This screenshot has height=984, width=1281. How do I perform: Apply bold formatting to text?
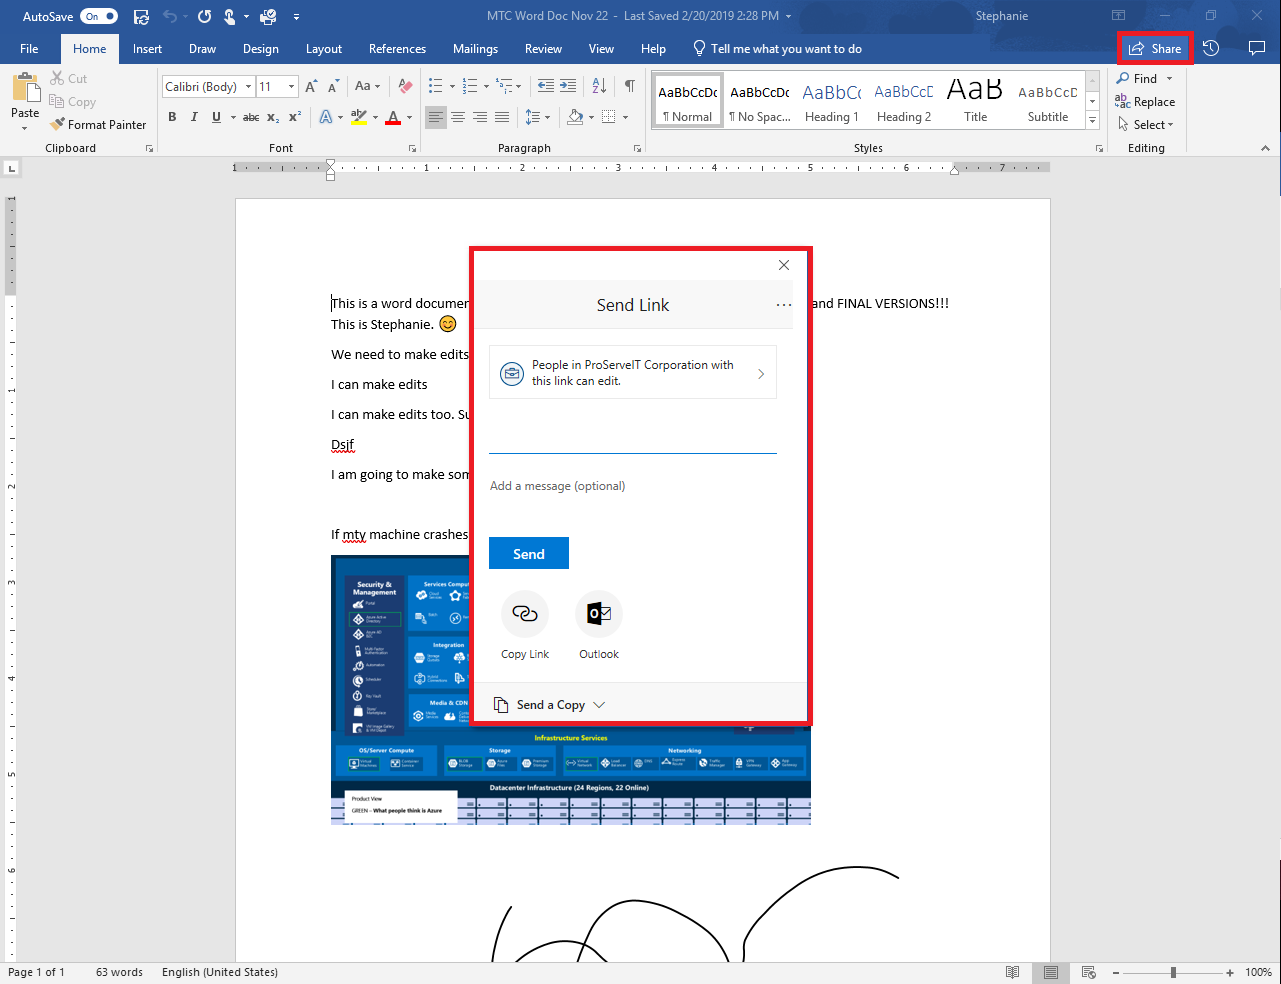tap(172, 117)
